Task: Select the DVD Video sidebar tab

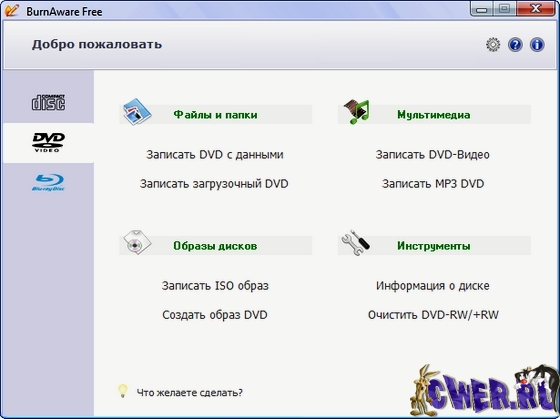Action: 49,143
